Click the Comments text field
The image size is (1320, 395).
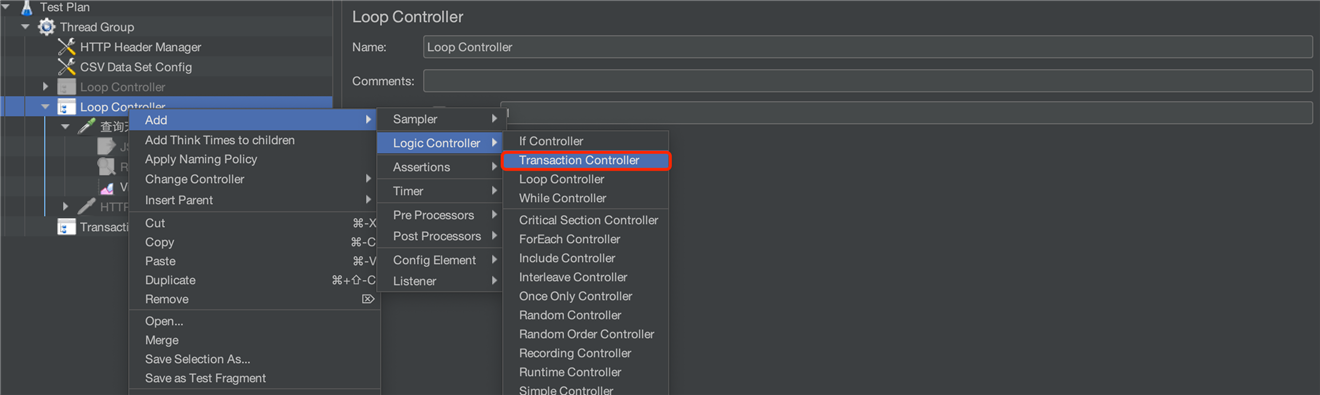coord(868,81)
